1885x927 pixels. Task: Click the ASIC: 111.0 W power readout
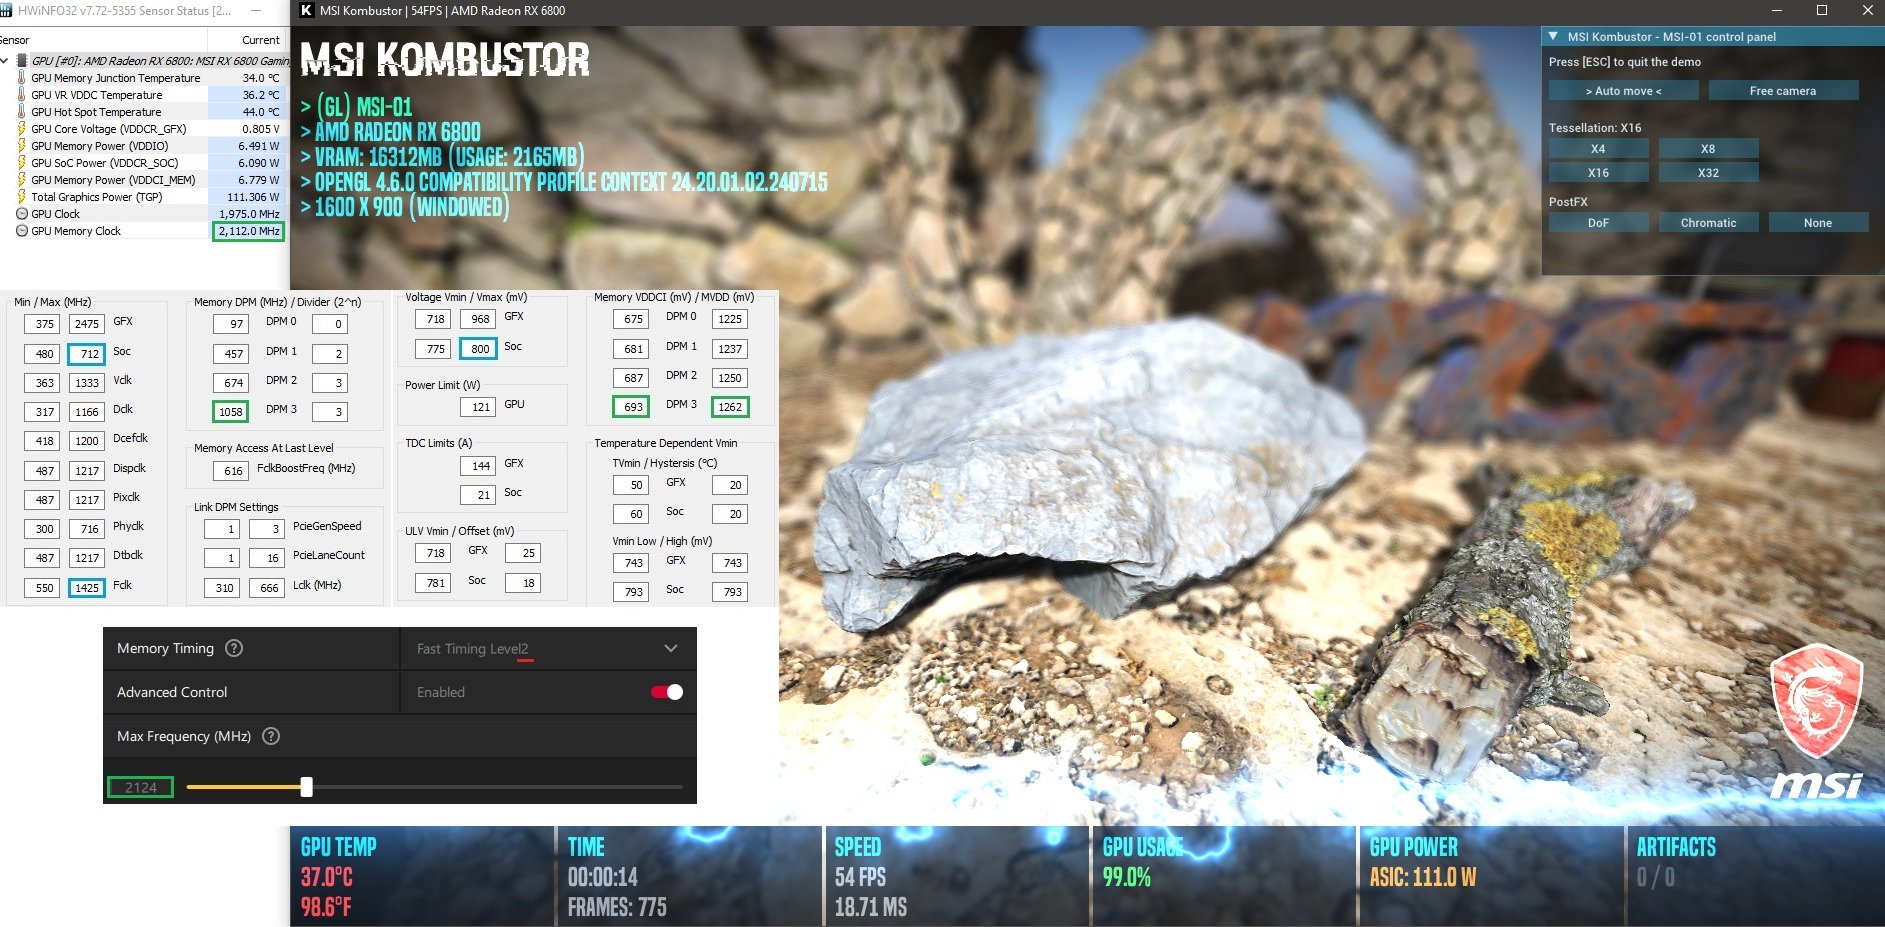(1422, 878)
